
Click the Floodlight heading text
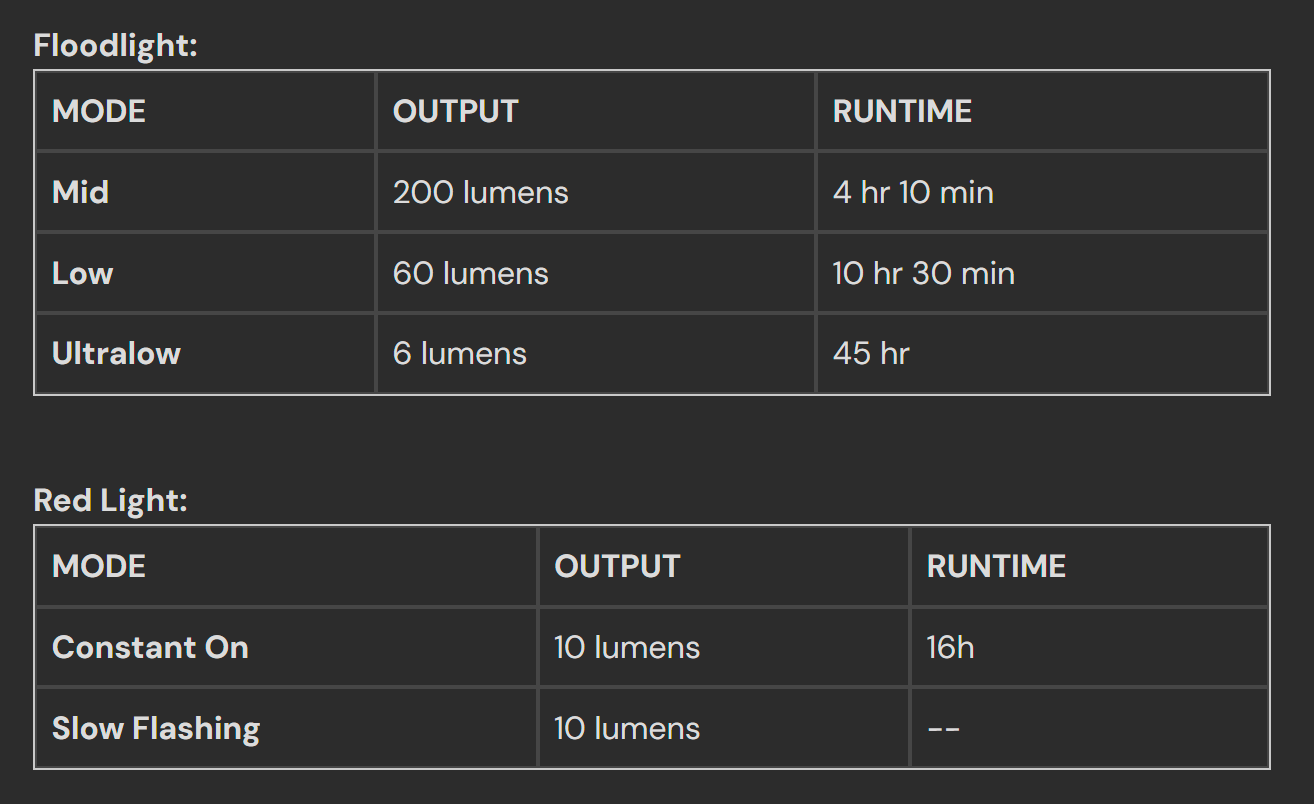tap(116, 45)
